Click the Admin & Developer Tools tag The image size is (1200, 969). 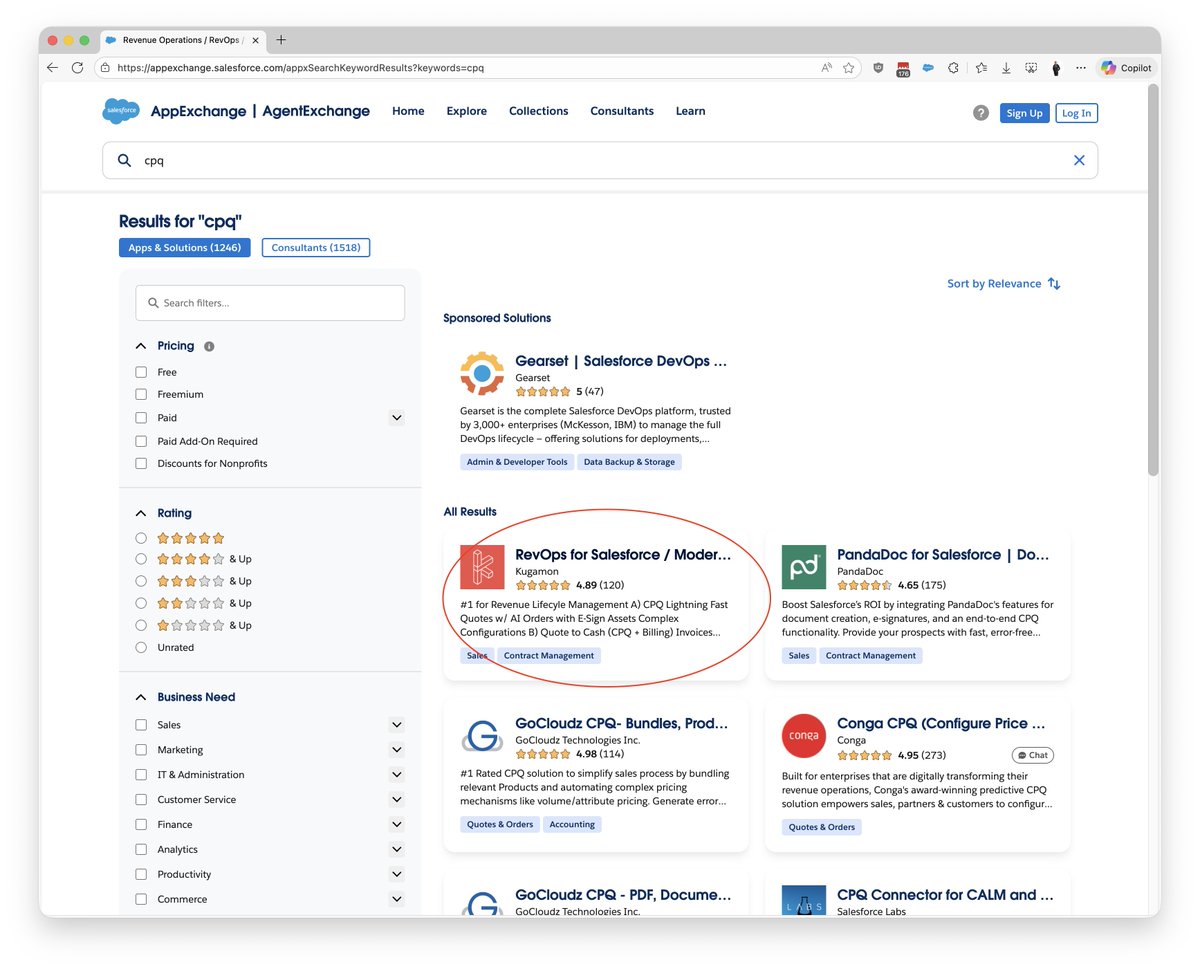point(517,462)
